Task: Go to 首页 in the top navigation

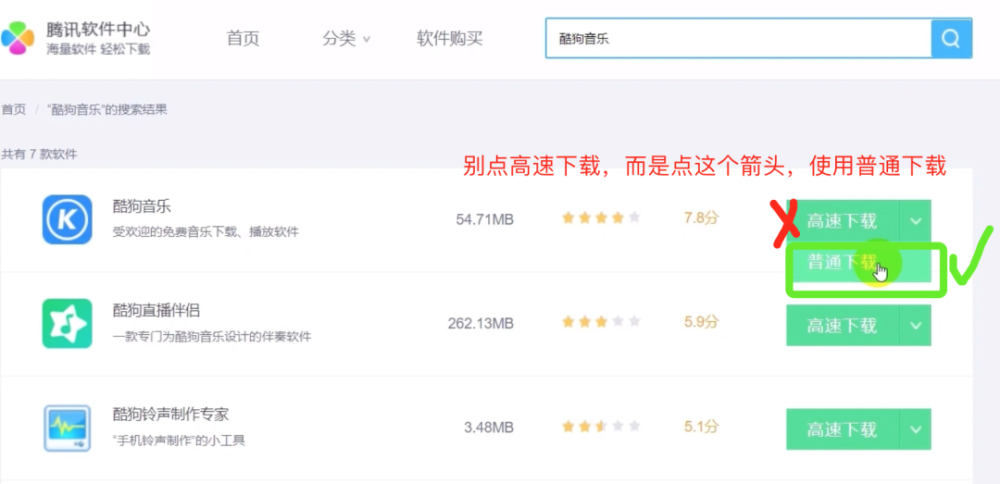Action: [243, 38]
